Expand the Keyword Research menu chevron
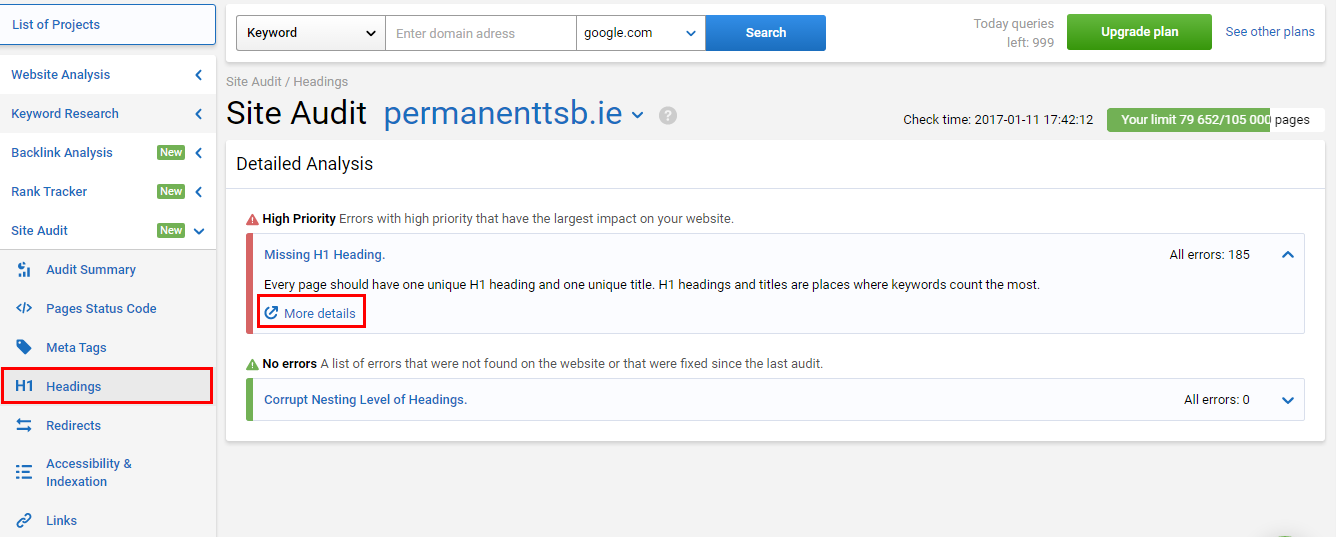1336x537 pixels. click(198, 114)
